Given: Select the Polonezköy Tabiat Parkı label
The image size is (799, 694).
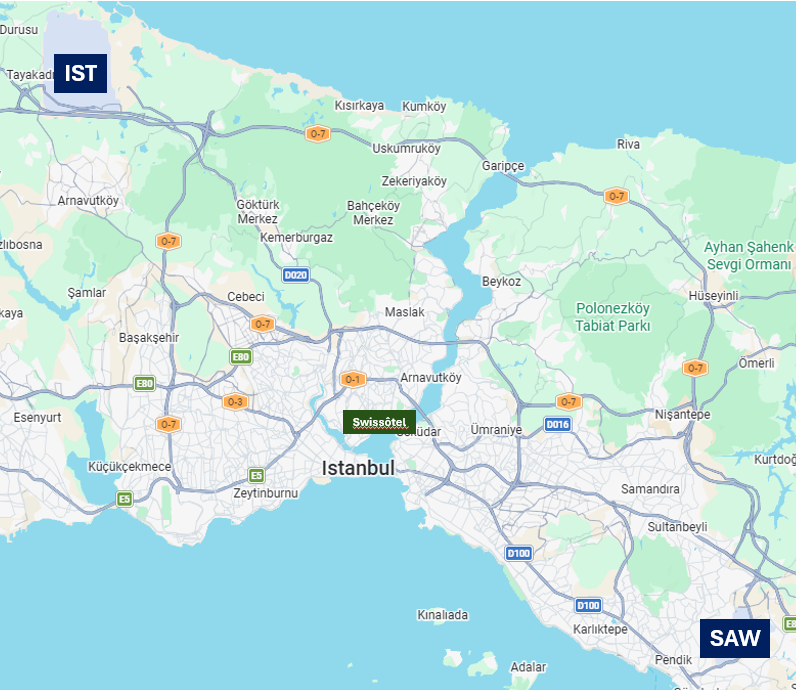Looking at the screenshot, I should [x=613, y=318].
